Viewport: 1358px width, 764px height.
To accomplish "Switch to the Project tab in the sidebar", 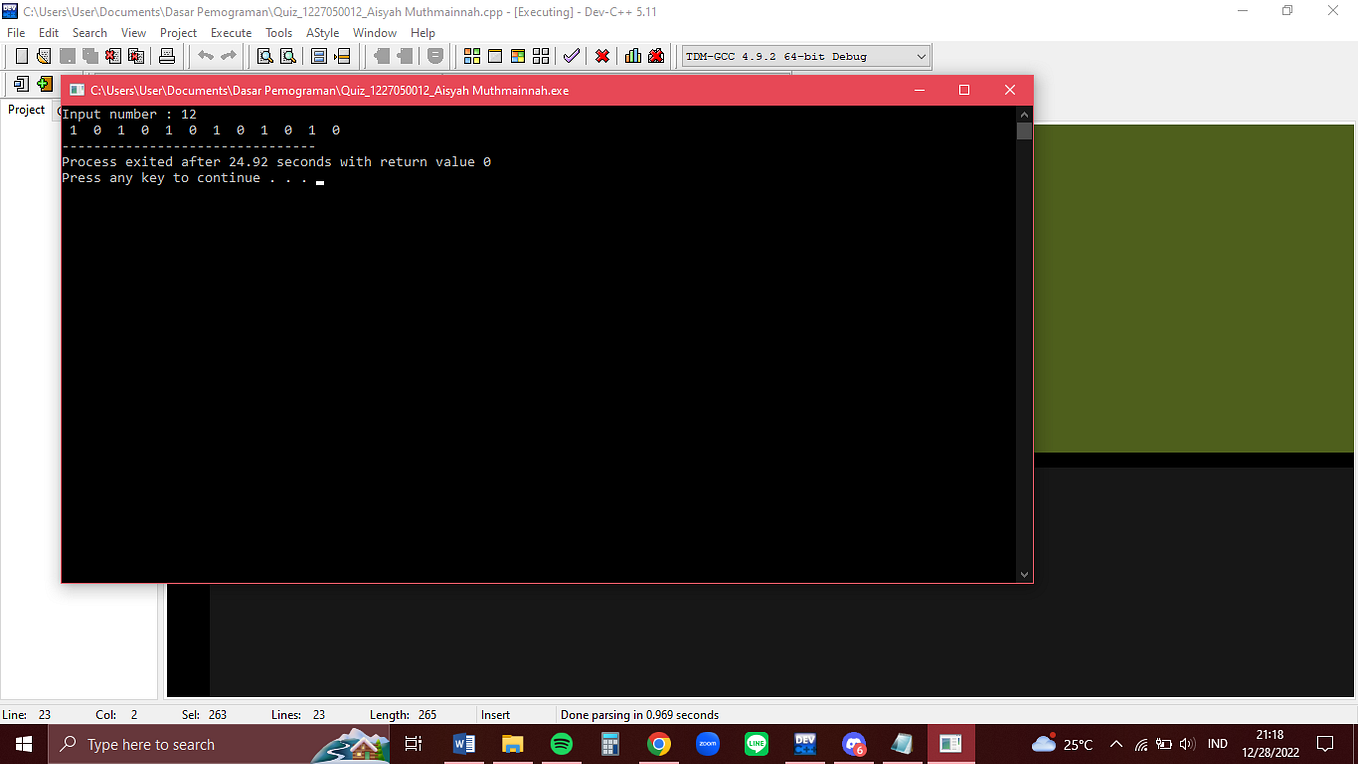I will tap(26, 110).
